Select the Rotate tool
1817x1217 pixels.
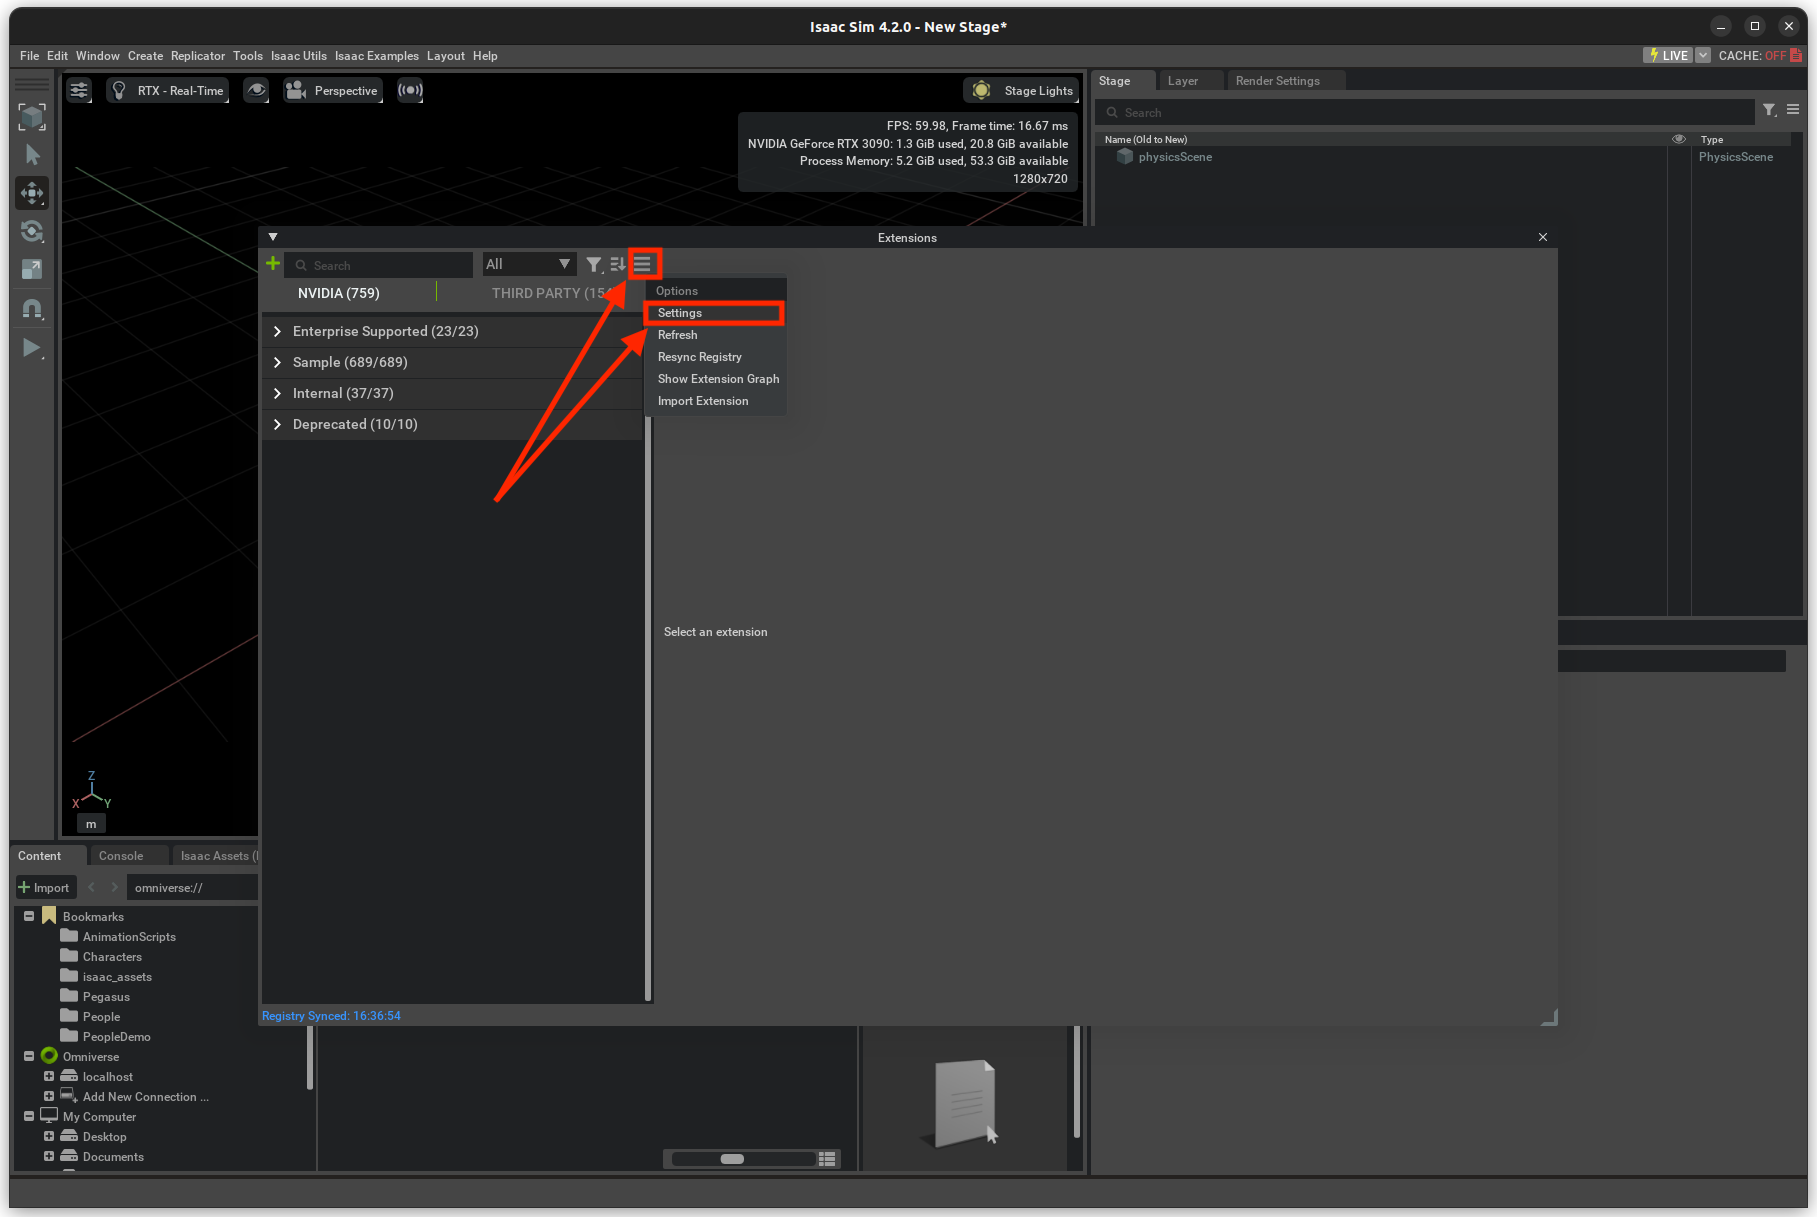[x=32, y=231]
